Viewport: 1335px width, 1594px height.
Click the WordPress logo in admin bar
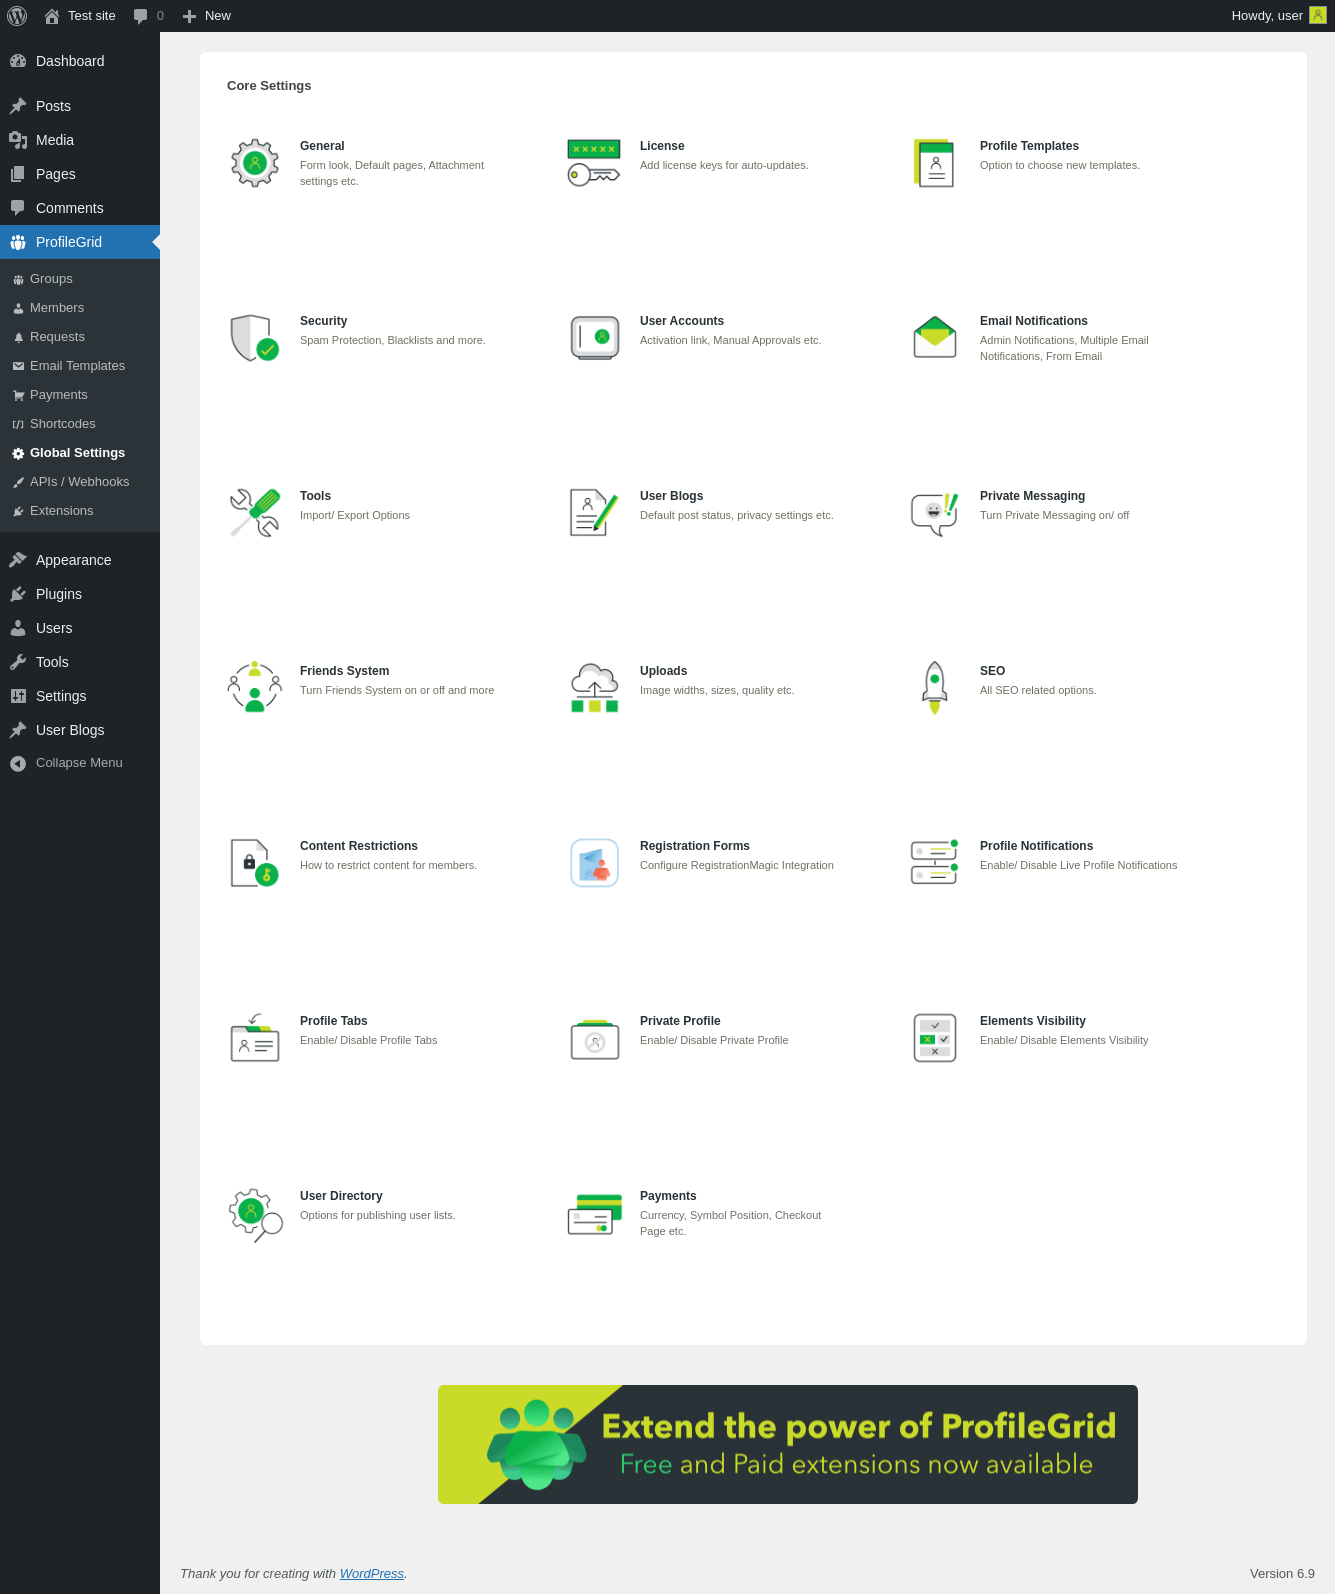[17, 16]
